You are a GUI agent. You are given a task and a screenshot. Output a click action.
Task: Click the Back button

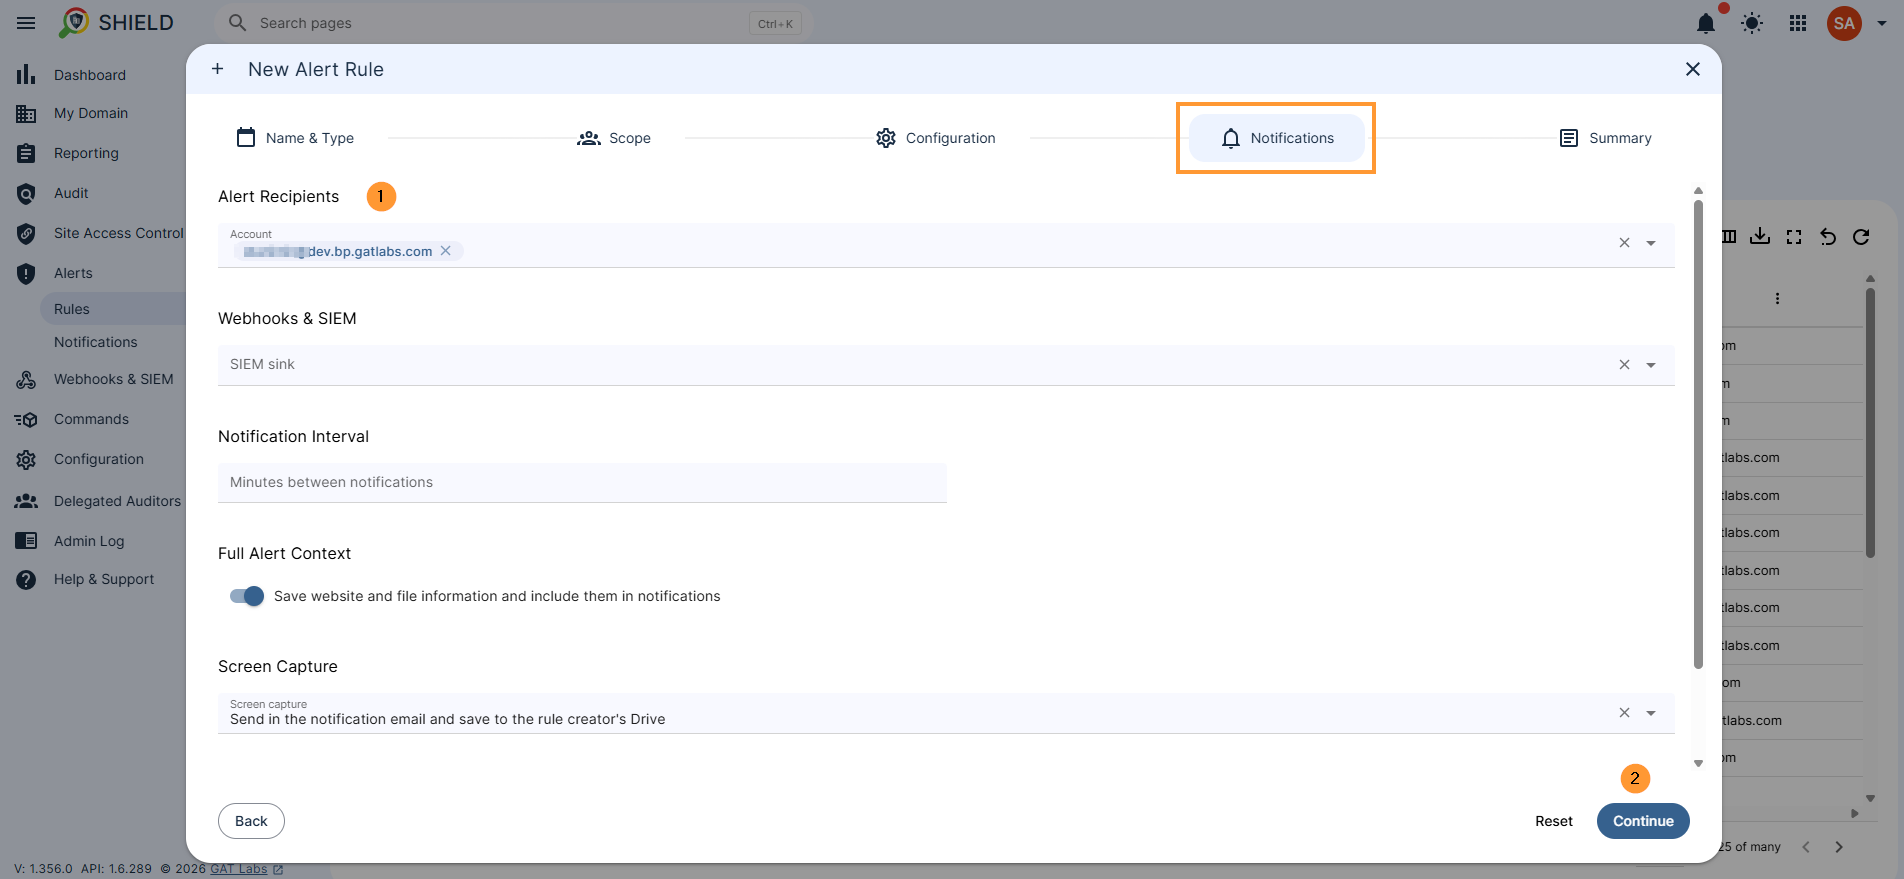click(x=251, y=821)
